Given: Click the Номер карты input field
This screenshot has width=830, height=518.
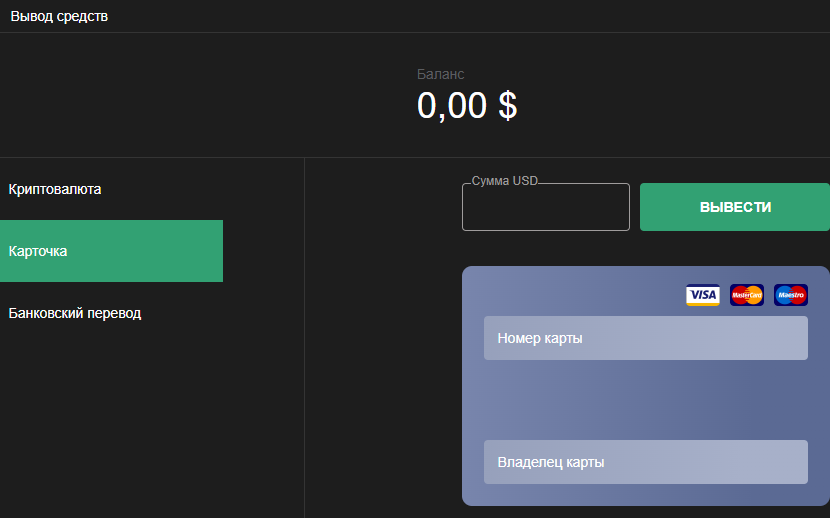Looking at the screenshot, I should click(646, 338).
